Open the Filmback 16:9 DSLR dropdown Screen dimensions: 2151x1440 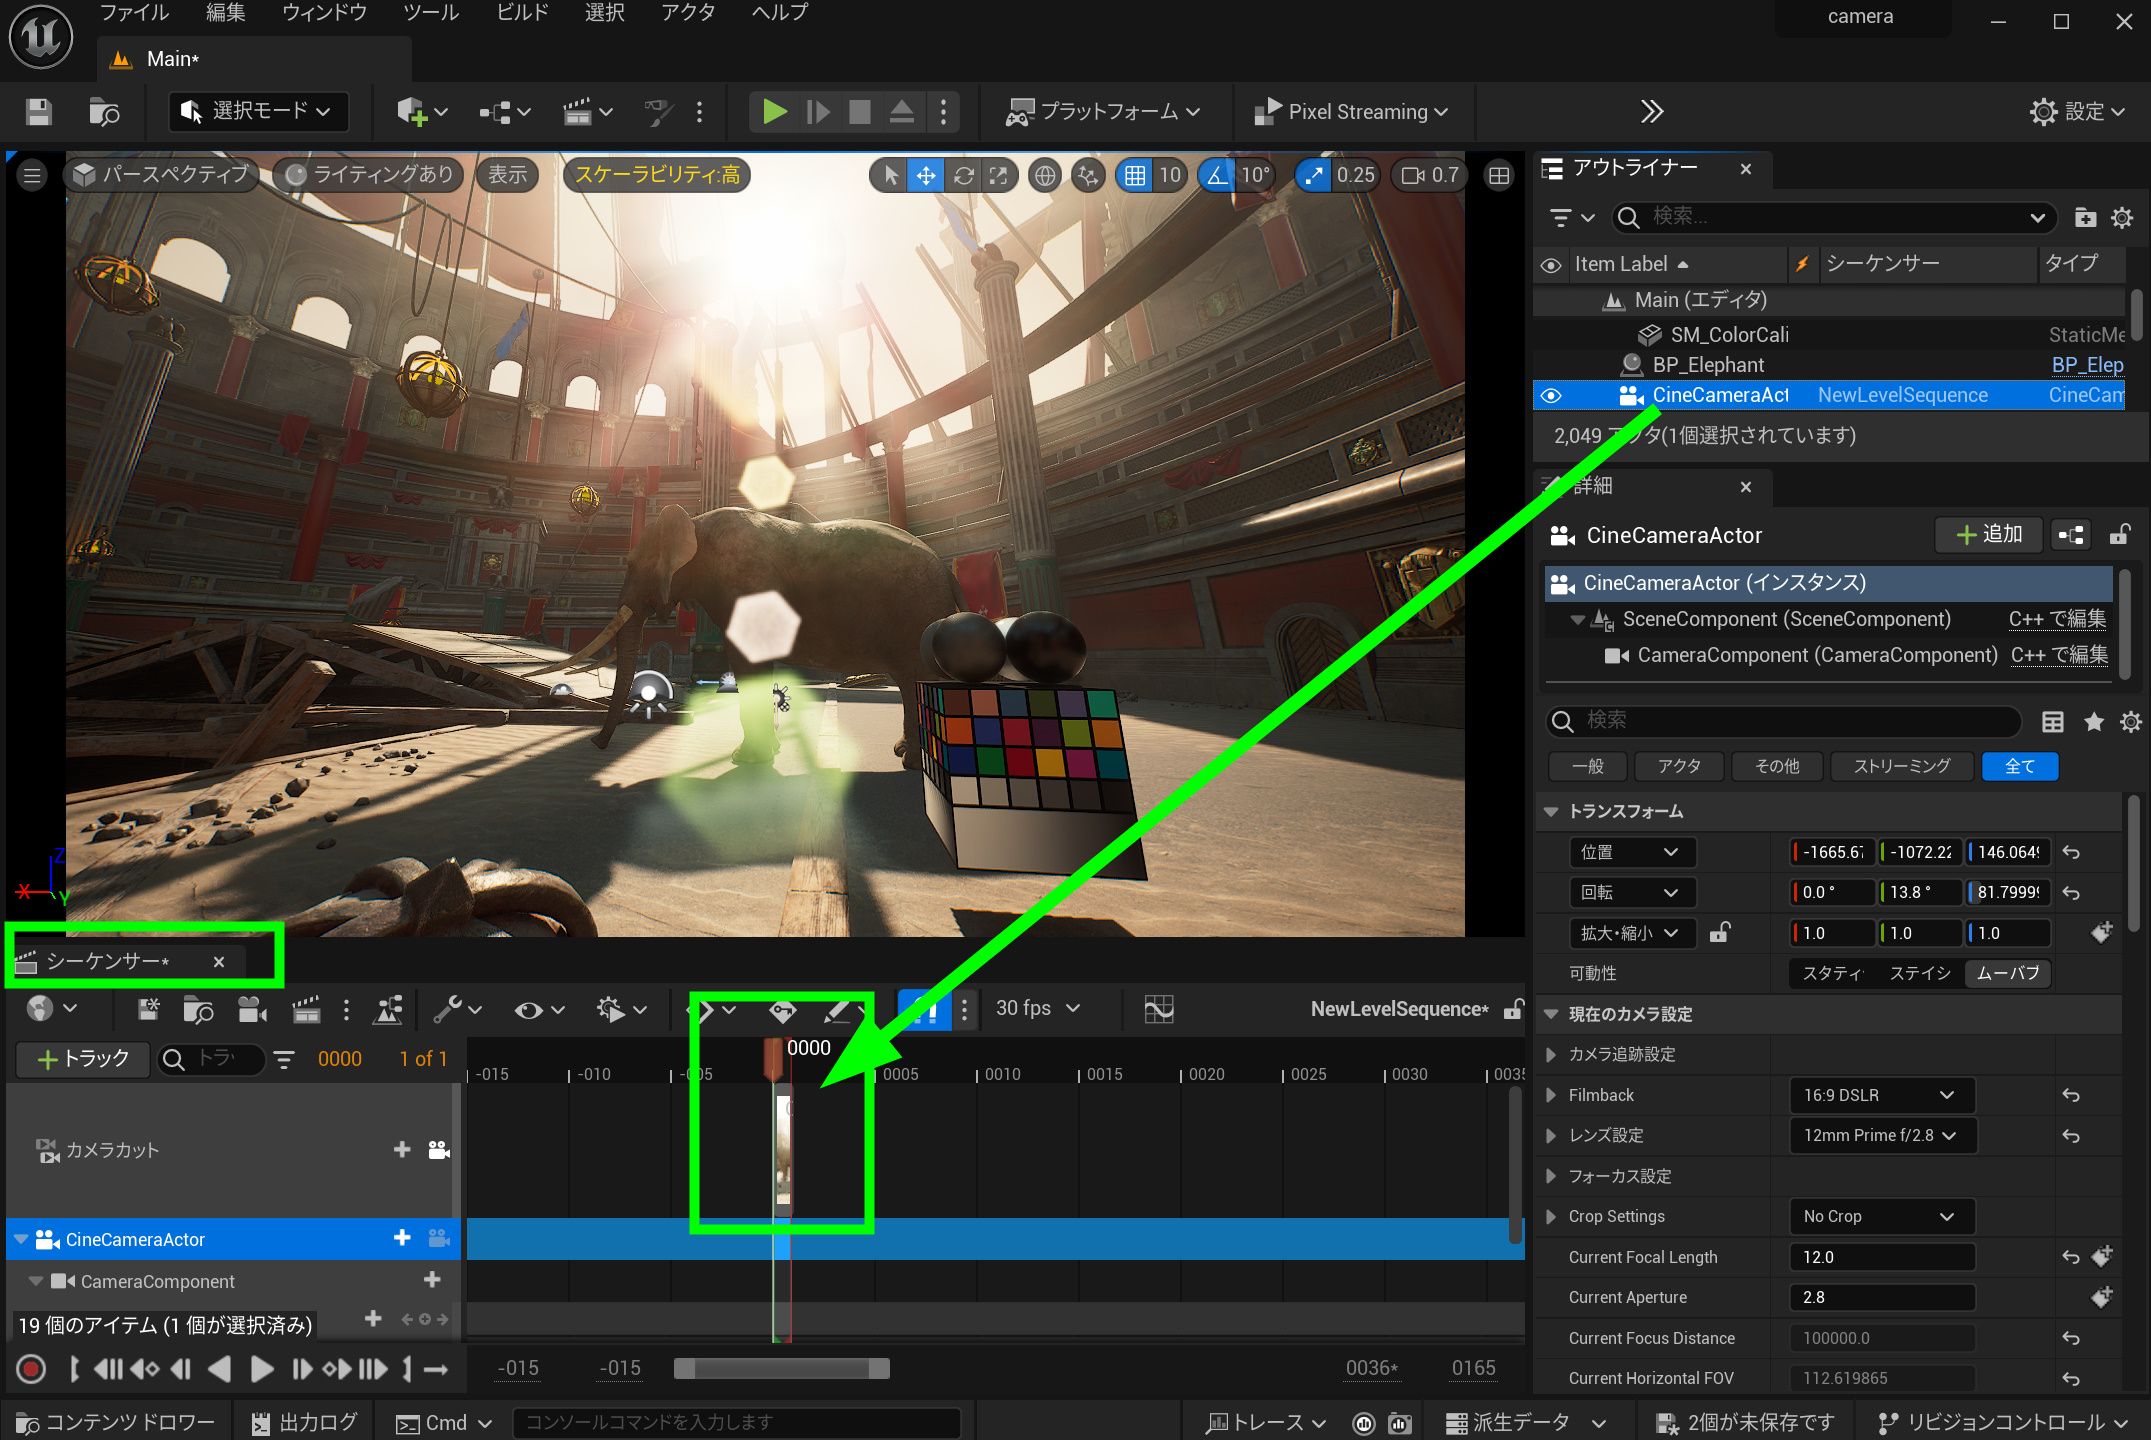click(x=1879, y=1095)
